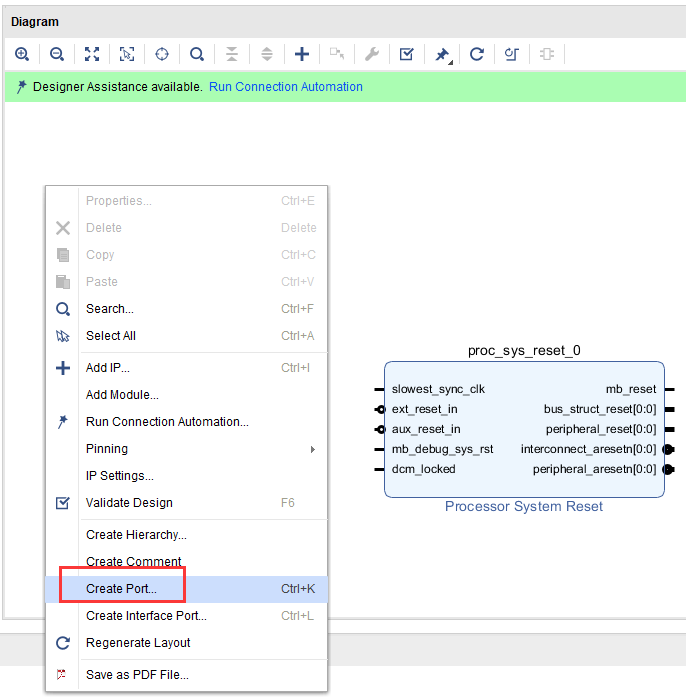The image size is (686, 697).
Task: Click the Zoom In toolbar icon
Action: tap(22, 54)
